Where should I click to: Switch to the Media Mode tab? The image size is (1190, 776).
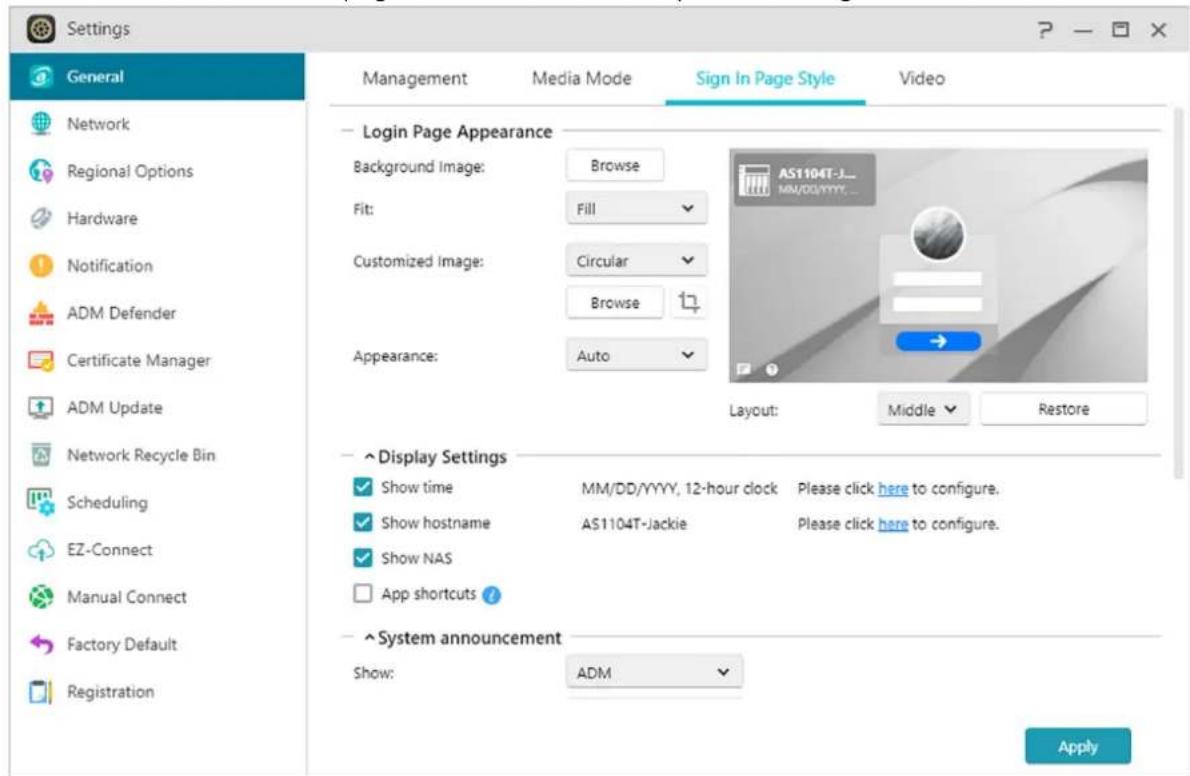582,79
